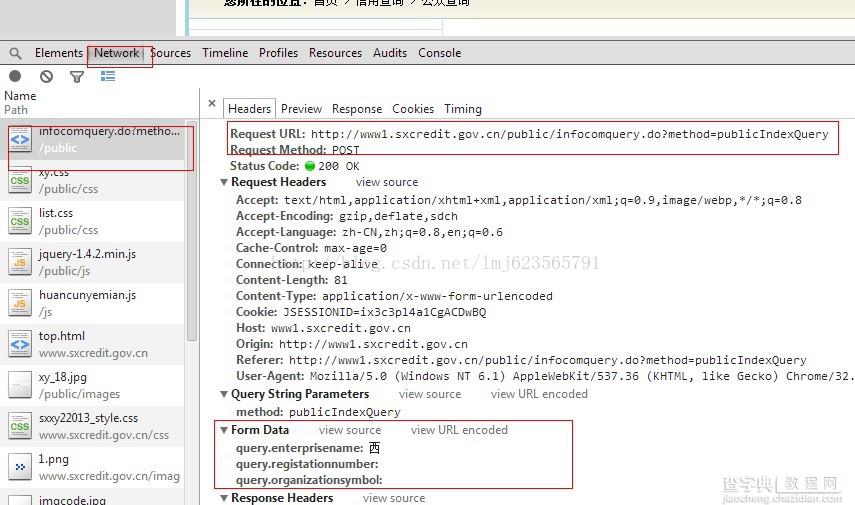The image size is (855, 505).
Task: Click view source next to Form Data
Action: 350,430
